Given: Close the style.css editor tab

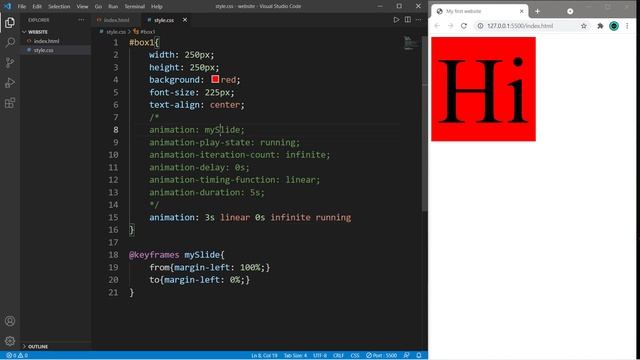Looking at the screenshot, I should [185, 20].
